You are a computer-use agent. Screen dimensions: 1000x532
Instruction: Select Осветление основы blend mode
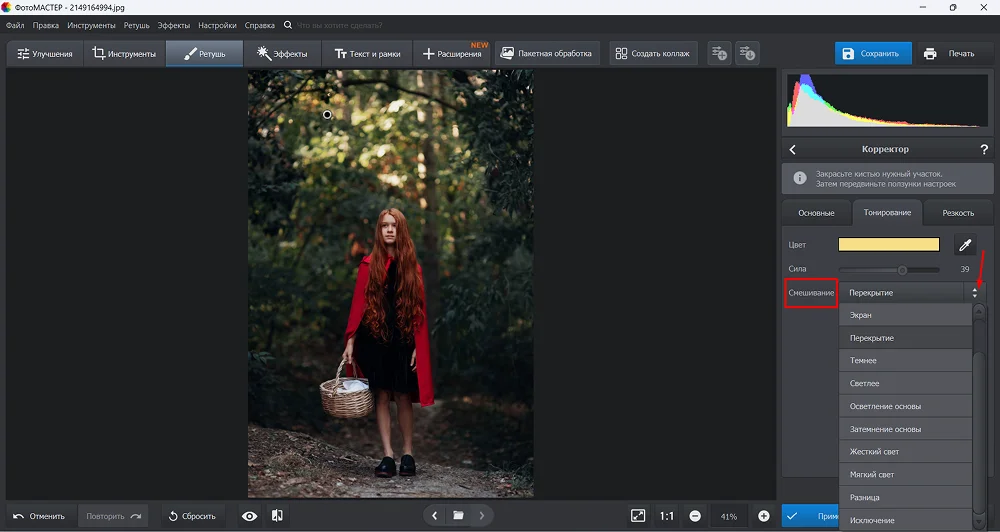[905, 406]
